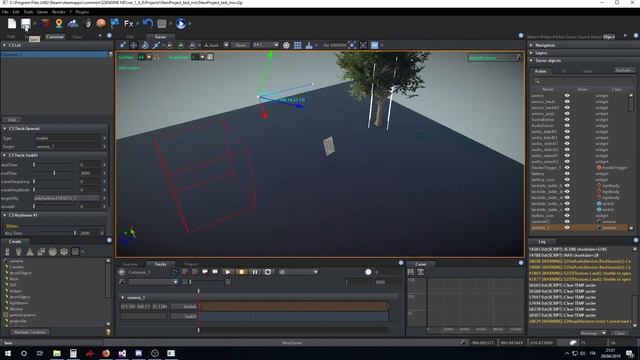Click the Add button under CS List
This screenshot has width=640, height=360.
(12, 120)
